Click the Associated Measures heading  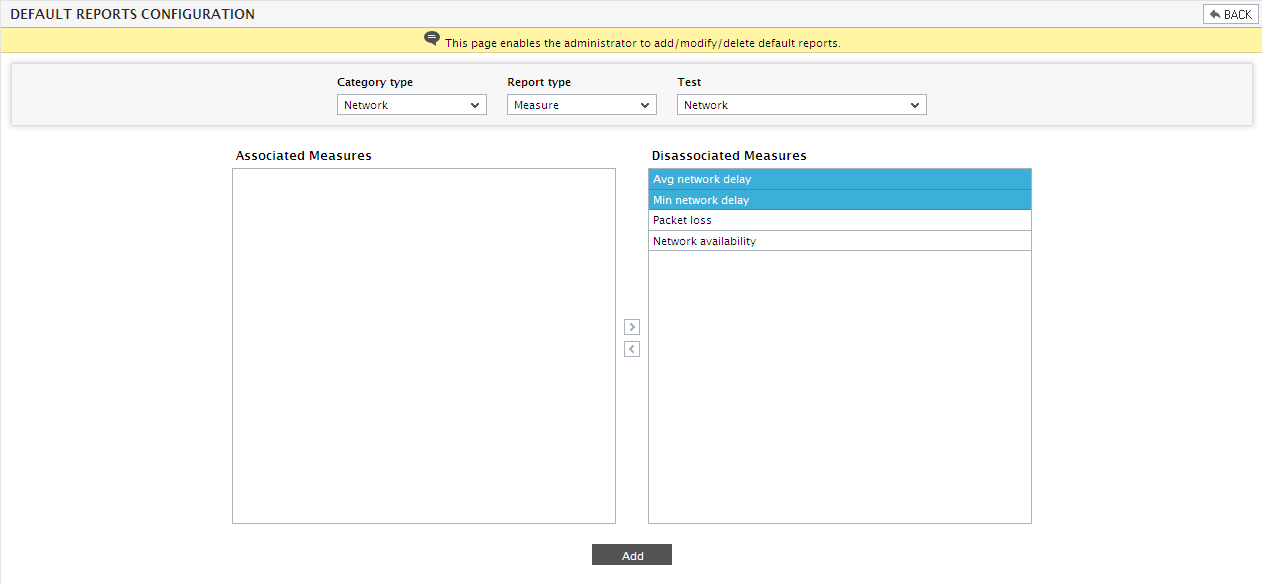point(304,156)
